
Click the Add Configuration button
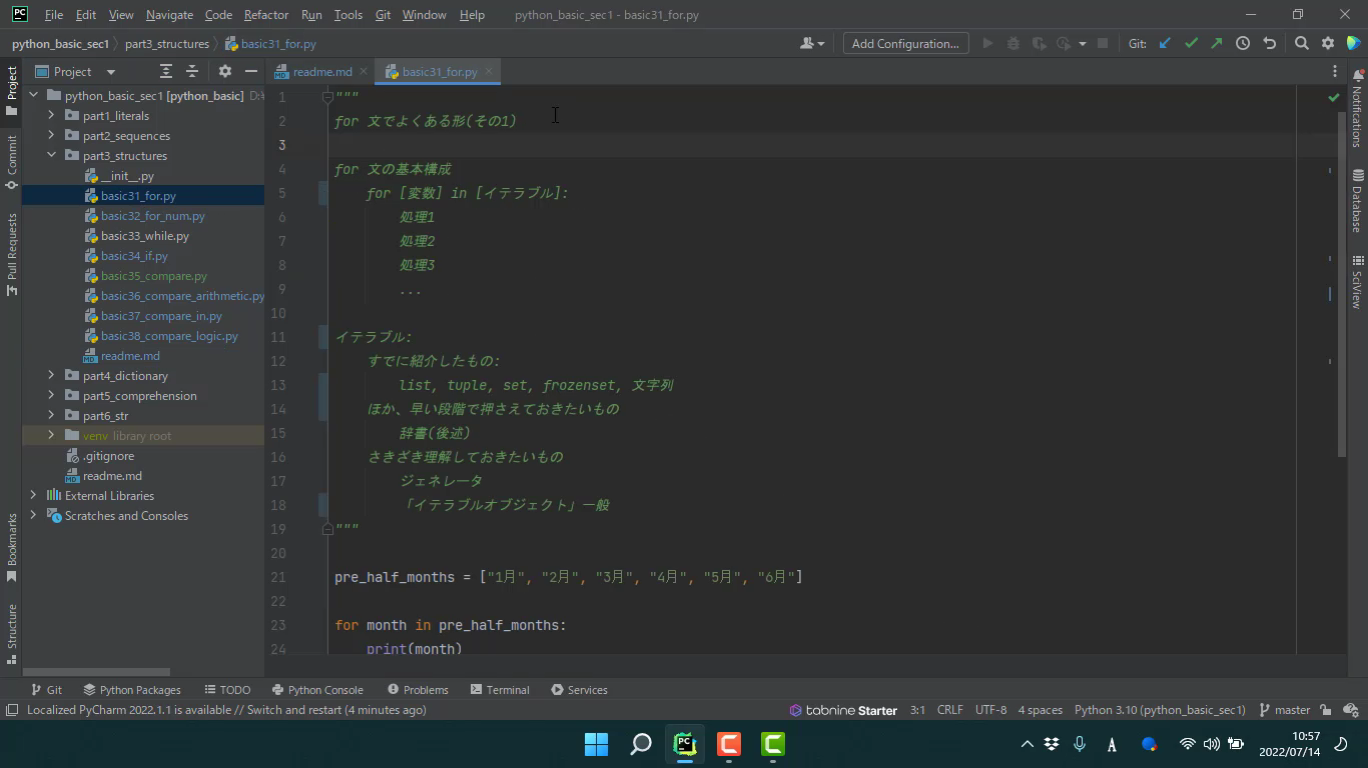click(x=905, y=43)
